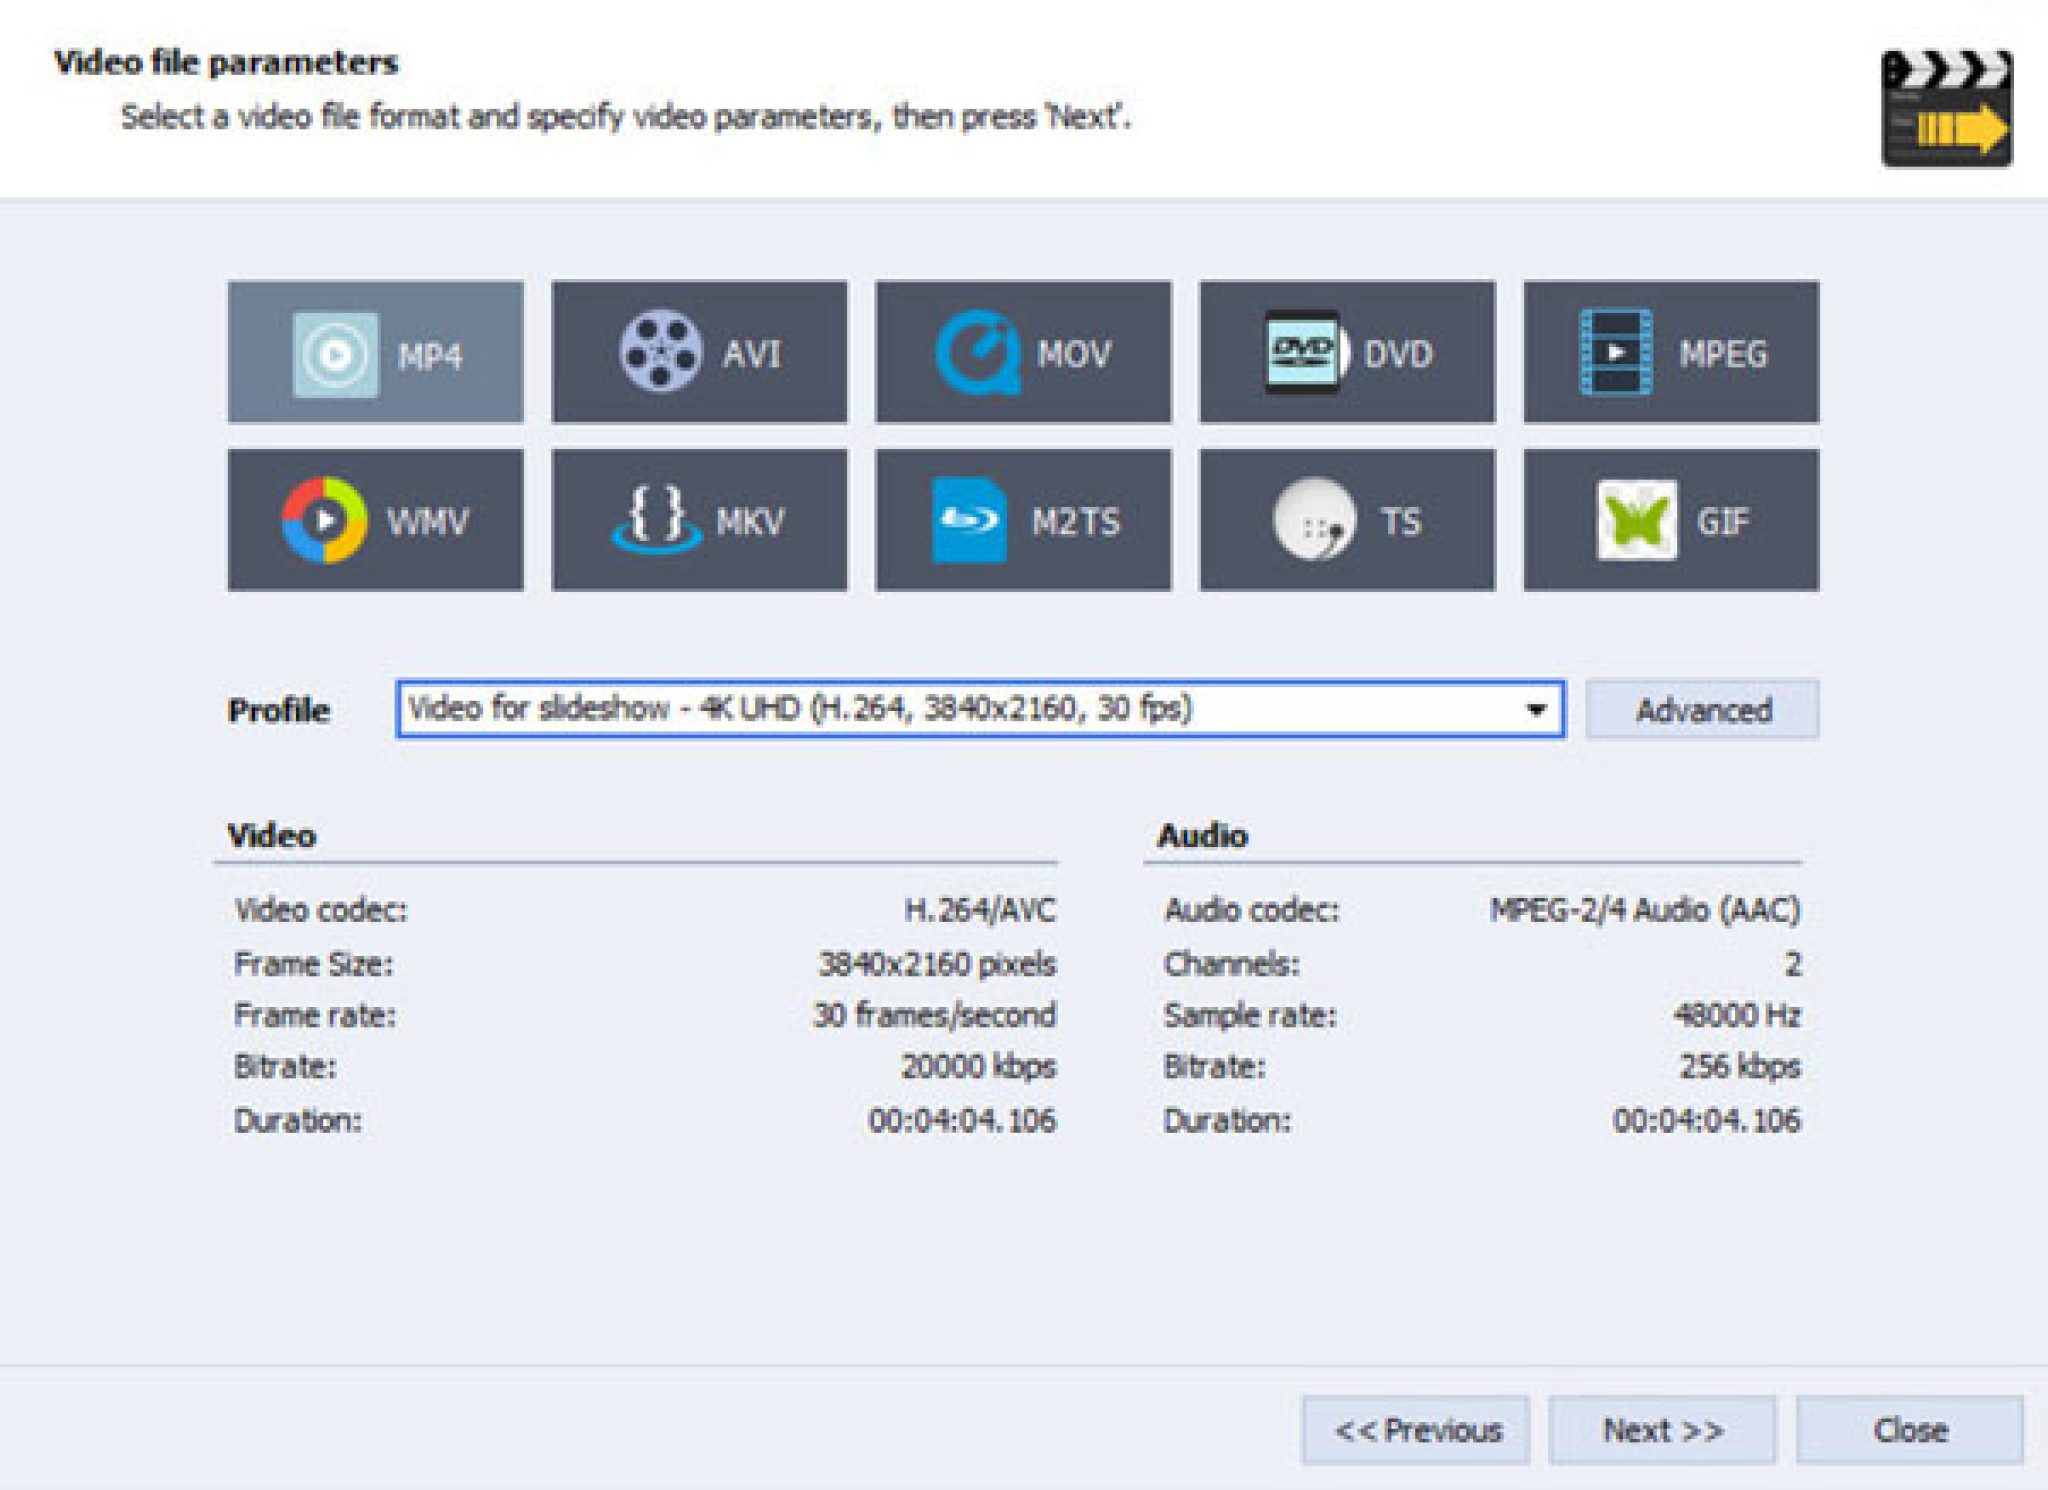2048x1490 pixels.
Task: Choose the AVI film reel icon
Action: pyautogui.click(x=660, y=352)
